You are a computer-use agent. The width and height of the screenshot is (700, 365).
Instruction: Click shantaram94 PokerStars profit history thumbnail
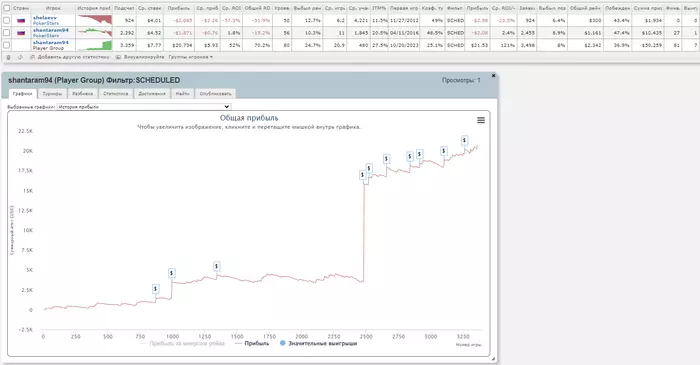click(x=94, y=33)
